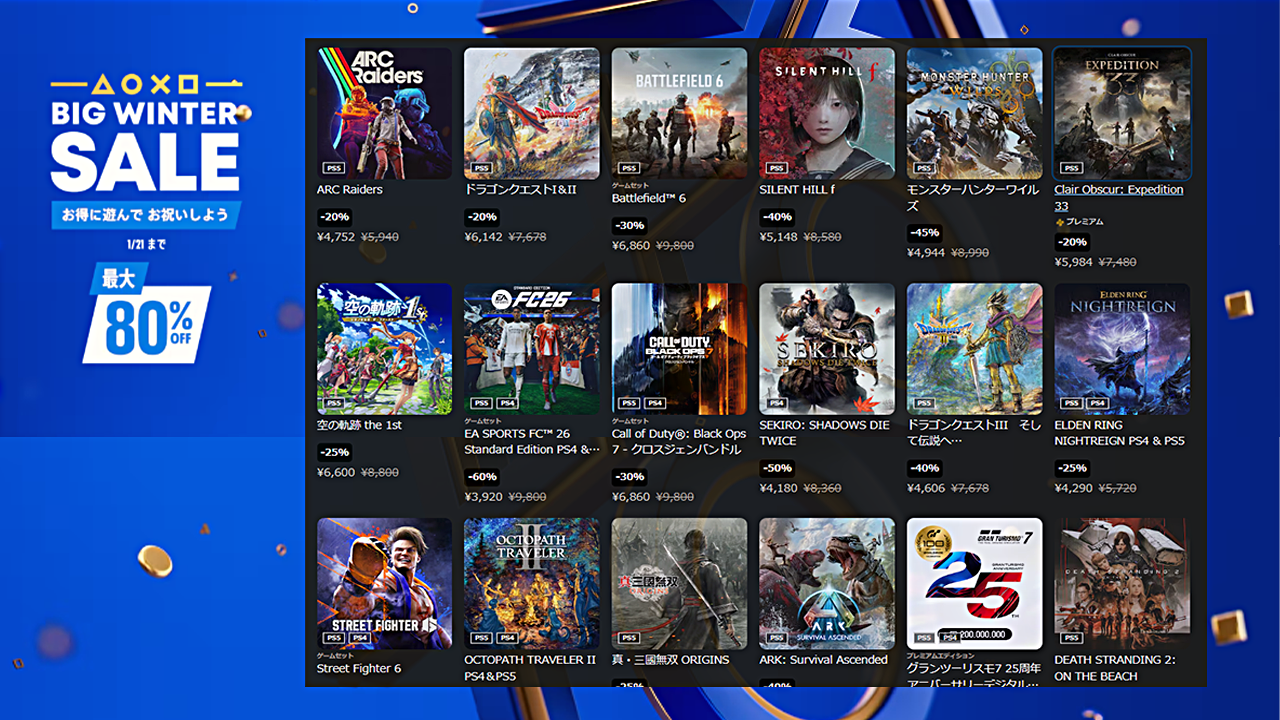Image resolution: width=1280 pixels, height=720 pixels.
Task: Select the PS4 badge on Street Fighter 6
Action: coord(358,638)
